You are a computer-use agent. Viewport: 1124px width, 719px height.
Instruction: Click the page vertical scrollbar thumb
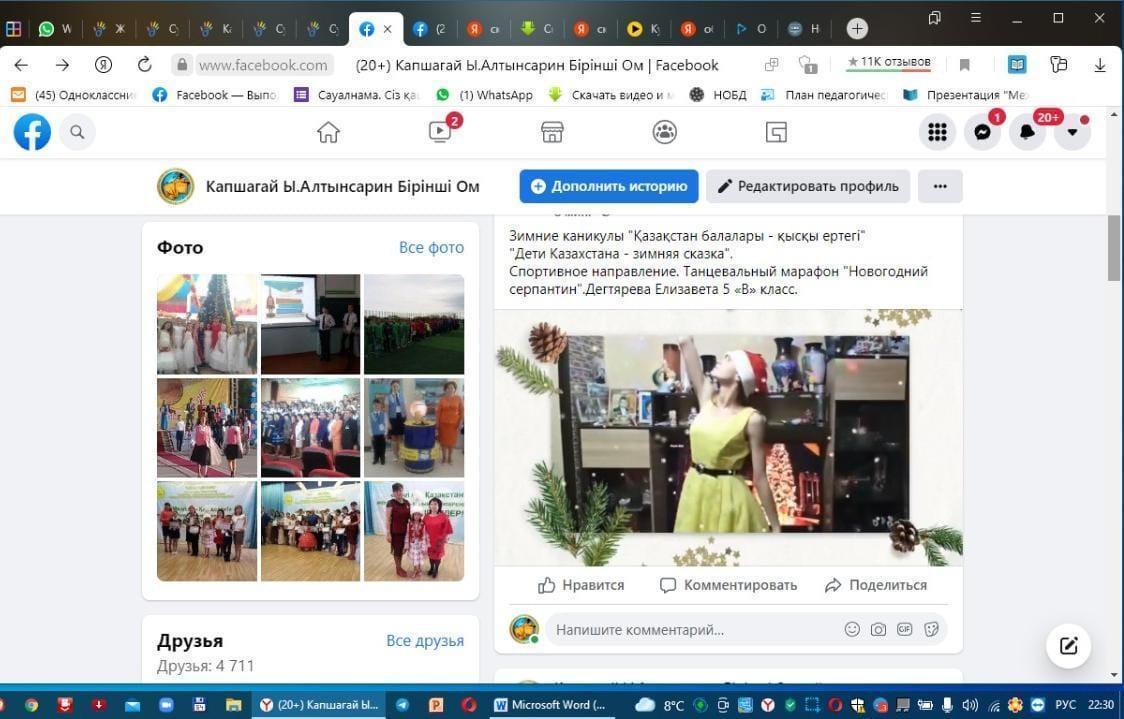click(x=1114, y=247)
